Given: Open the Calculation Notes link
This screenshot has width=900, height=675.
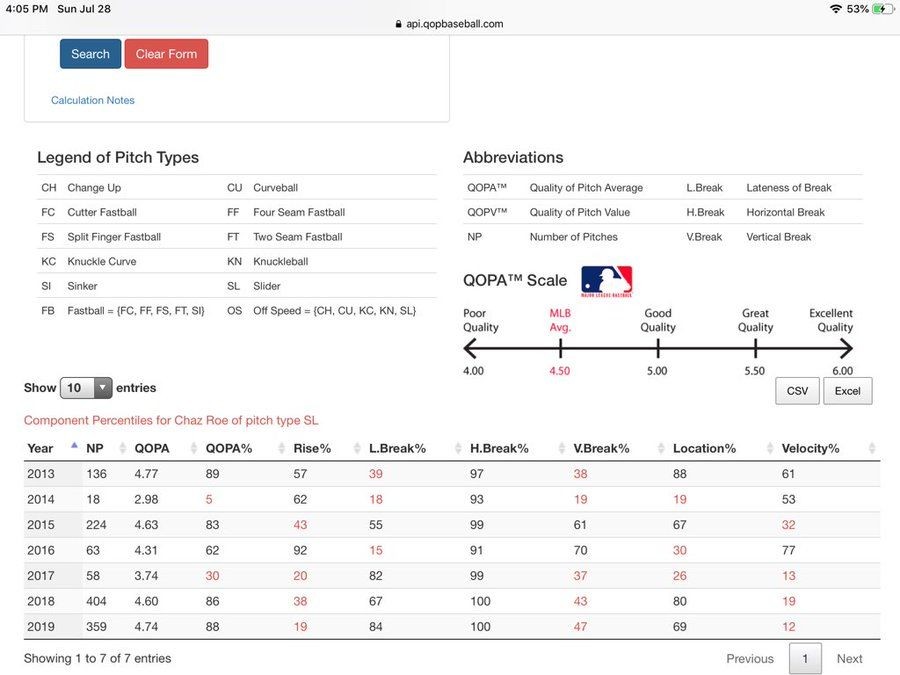Looking at the screenshot, I should pos(93,100).
